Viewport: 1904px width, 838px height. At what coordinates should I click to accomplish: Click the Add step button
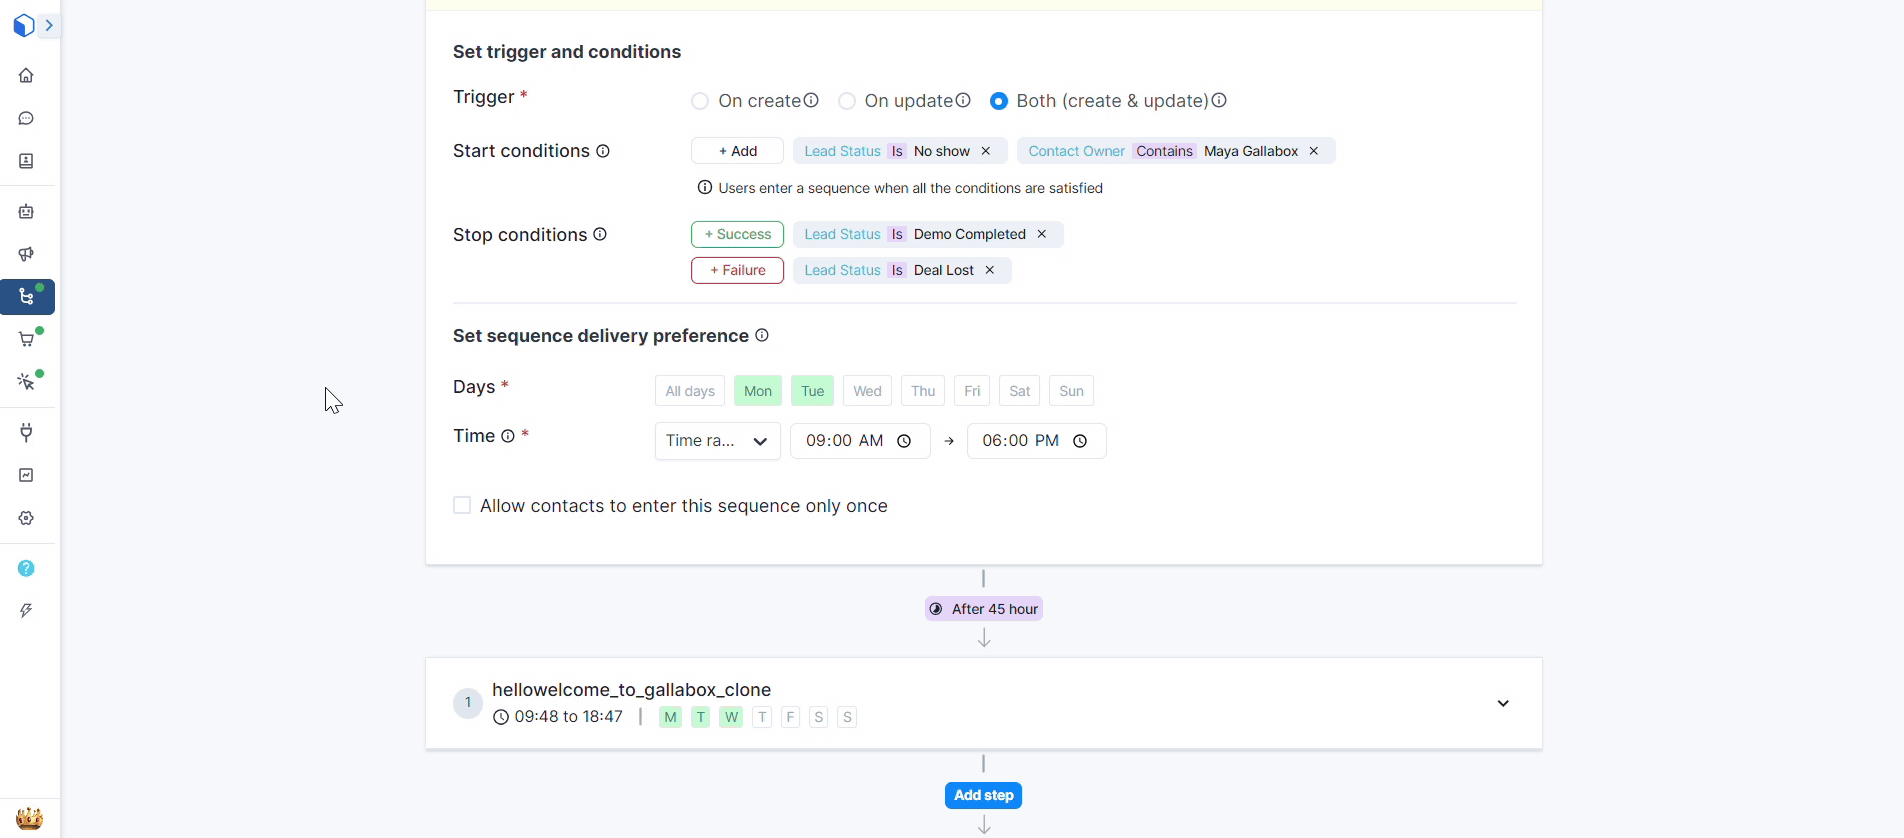(983, 795)
